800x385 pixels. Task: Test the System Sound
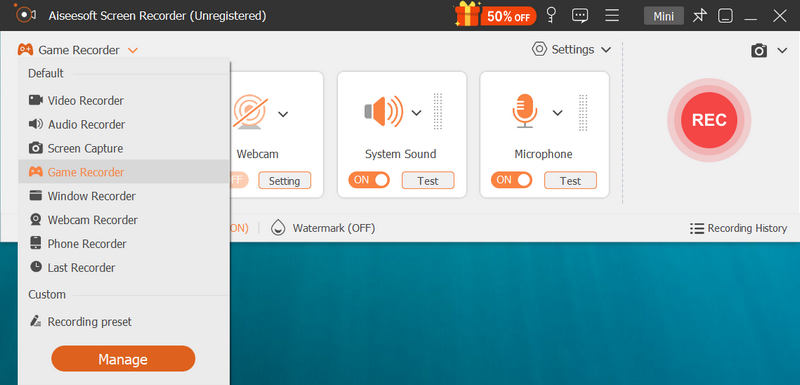(x=428, y=181)
